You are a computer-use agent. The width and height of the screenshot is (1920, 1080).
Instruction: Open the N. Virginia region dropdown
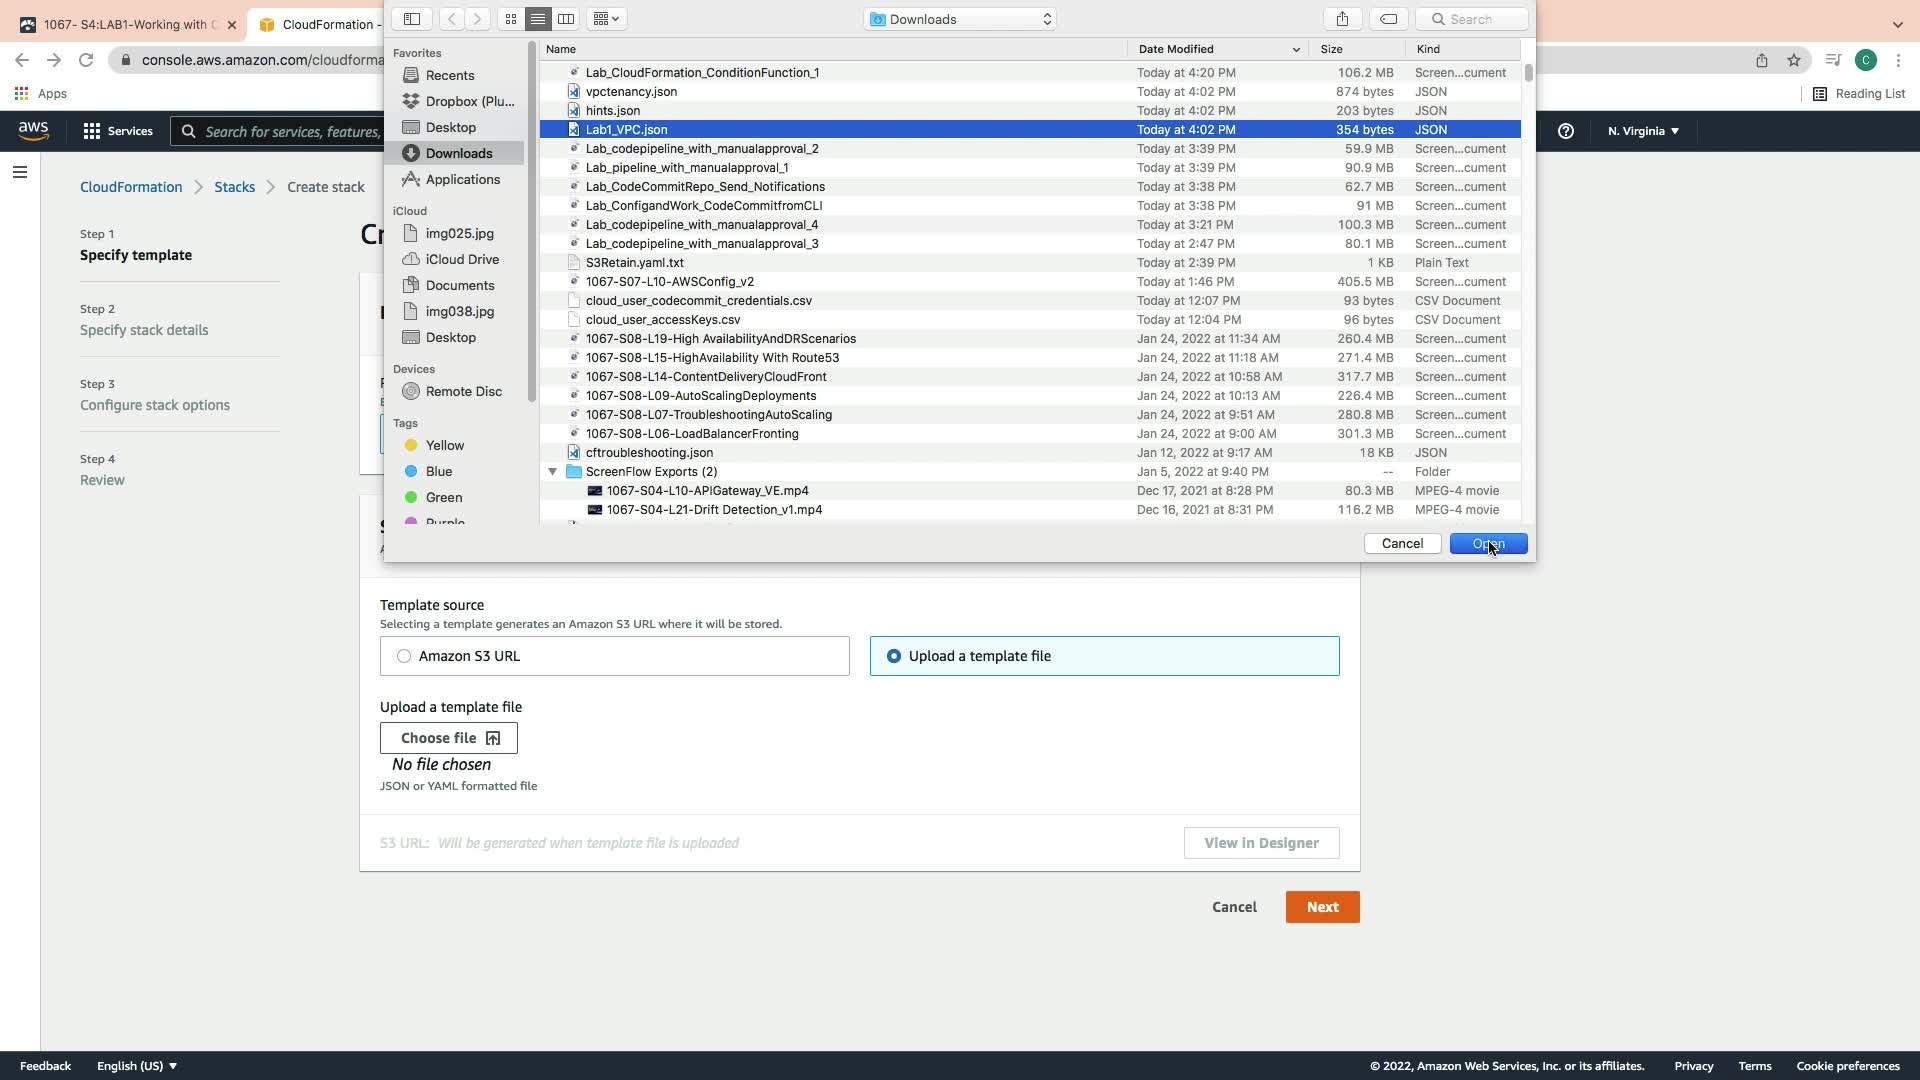click(x=1643, y=131)
